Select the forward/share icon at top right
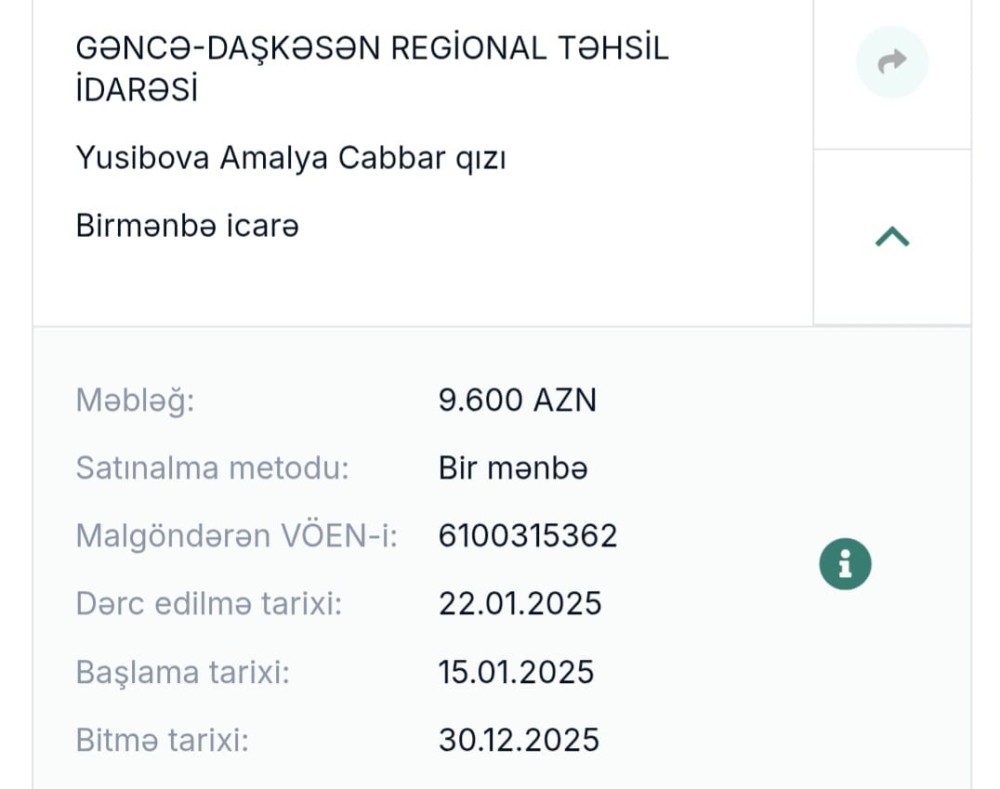This screenshot has width=1000, height=789. coord(891,61)
